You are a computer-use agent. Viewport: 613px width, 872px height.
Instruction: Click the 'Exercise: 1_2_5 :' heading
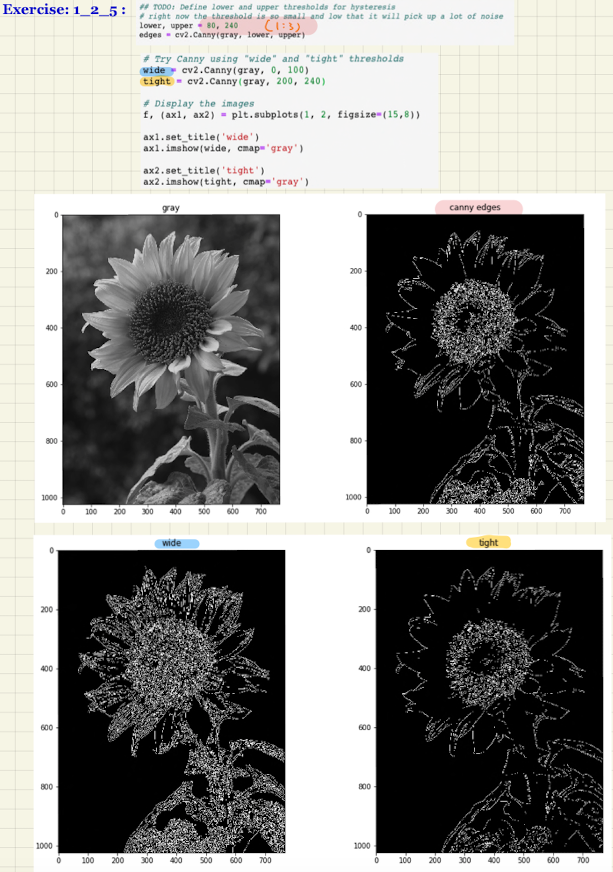(64, 9)
